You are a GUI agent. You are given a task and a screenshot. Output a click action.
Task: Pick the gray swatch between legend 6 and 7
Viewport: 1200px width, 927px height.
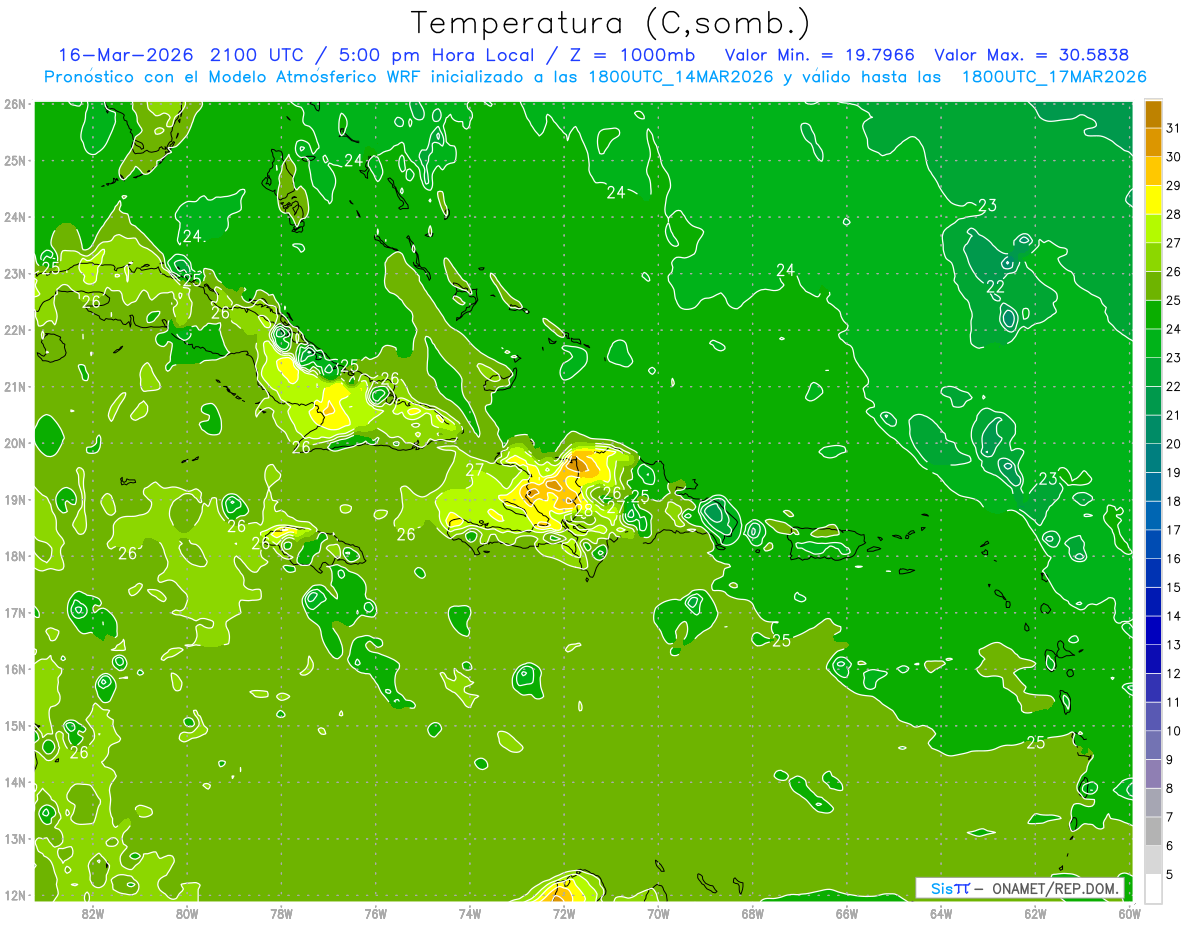[x=1153, y=830]
